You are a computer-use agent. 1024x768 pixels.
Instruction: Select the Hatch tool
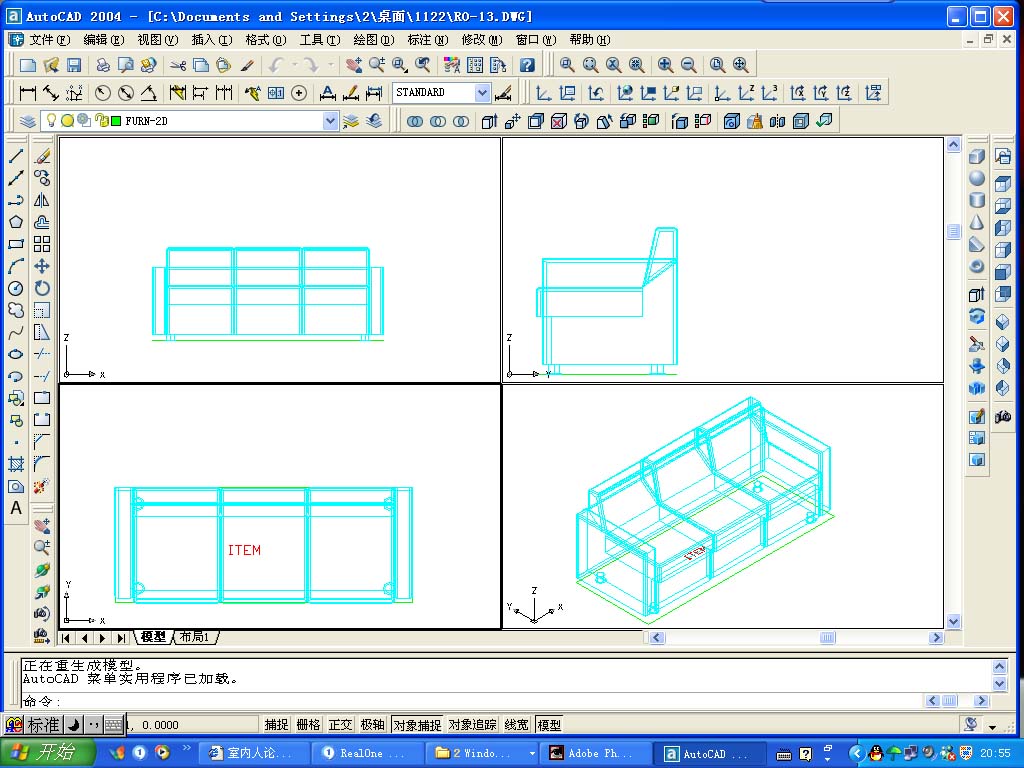tap(16, 464)
